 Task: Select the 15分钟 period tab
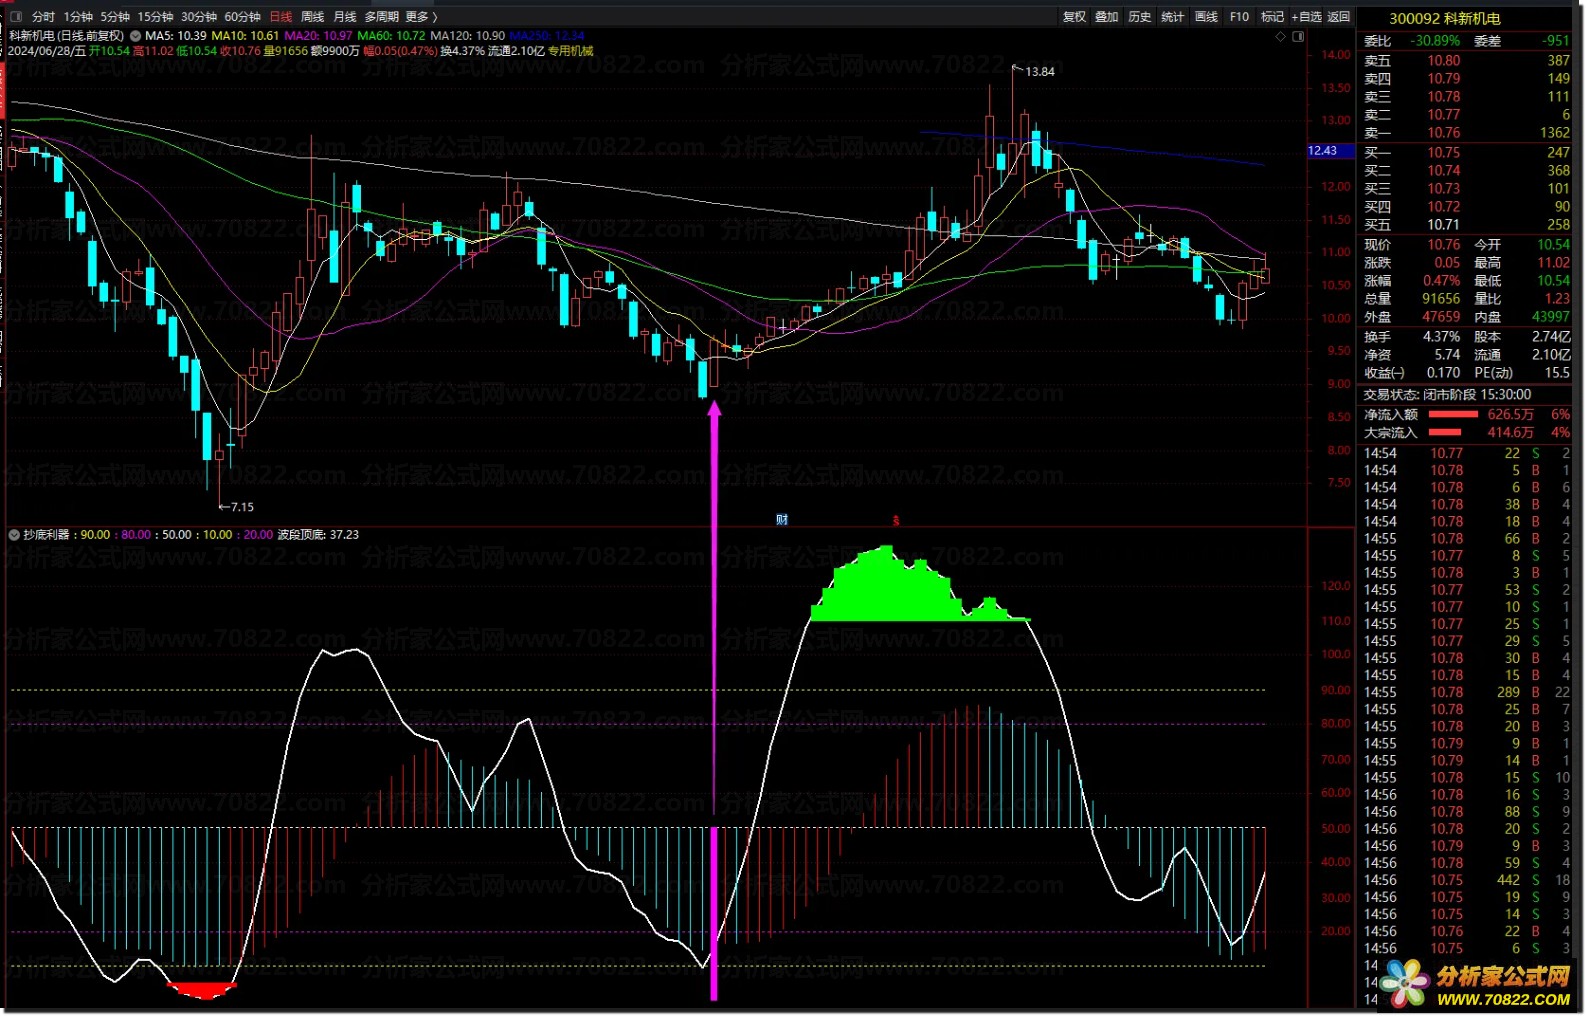155,17
